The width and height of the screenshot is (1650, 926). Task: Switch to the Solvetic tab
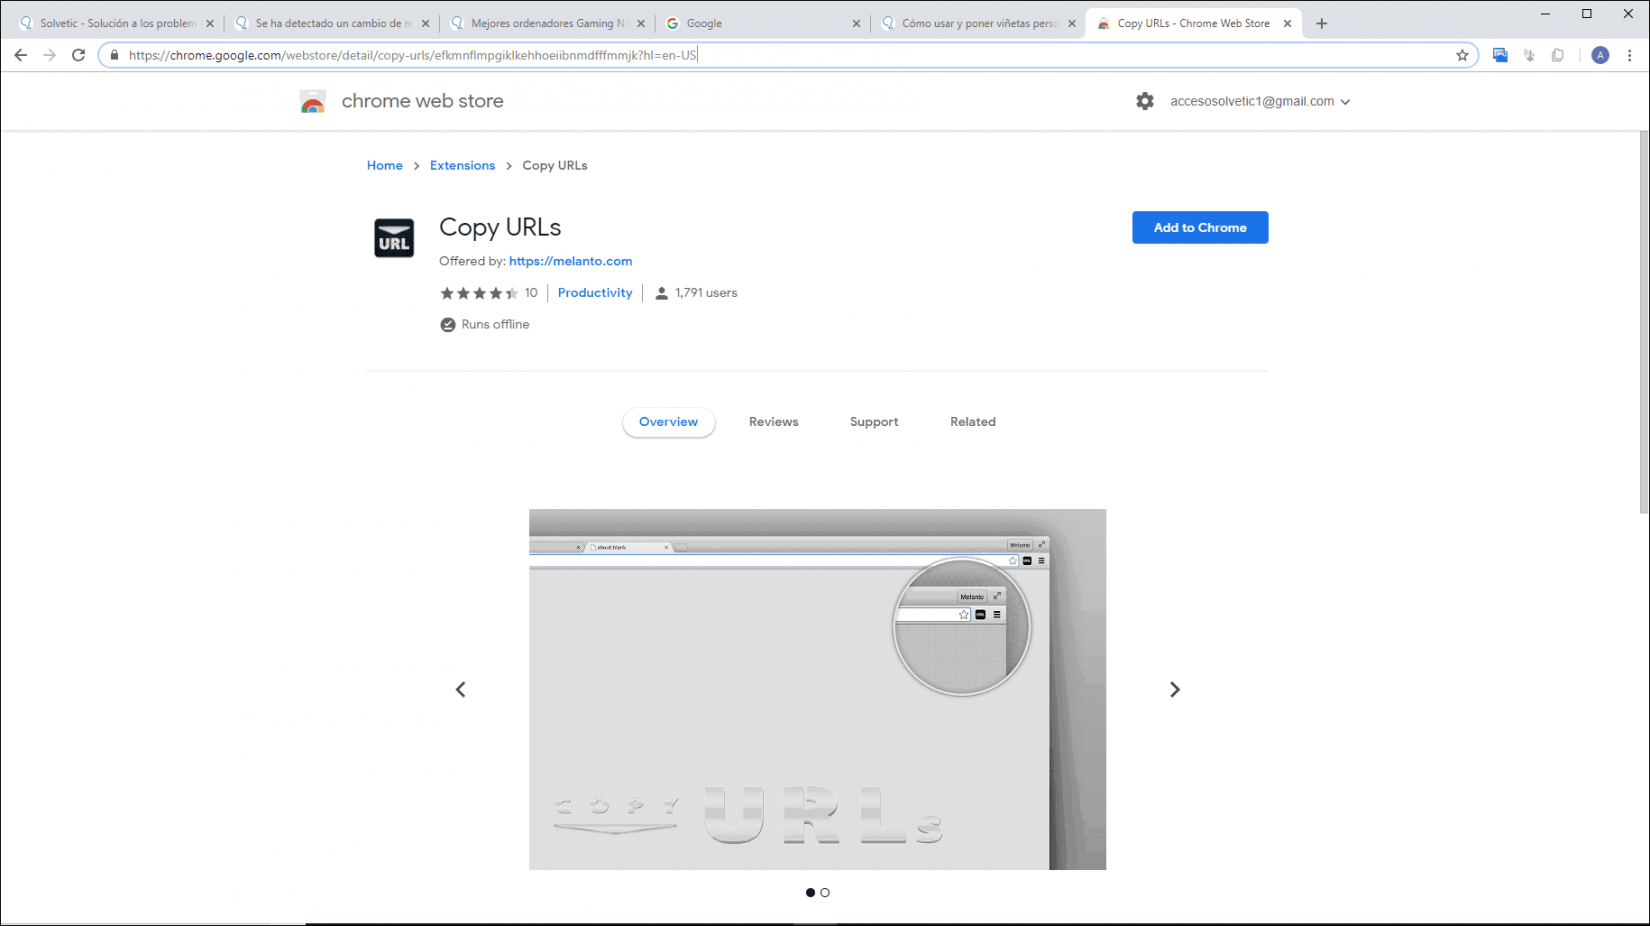coord(116,23)
